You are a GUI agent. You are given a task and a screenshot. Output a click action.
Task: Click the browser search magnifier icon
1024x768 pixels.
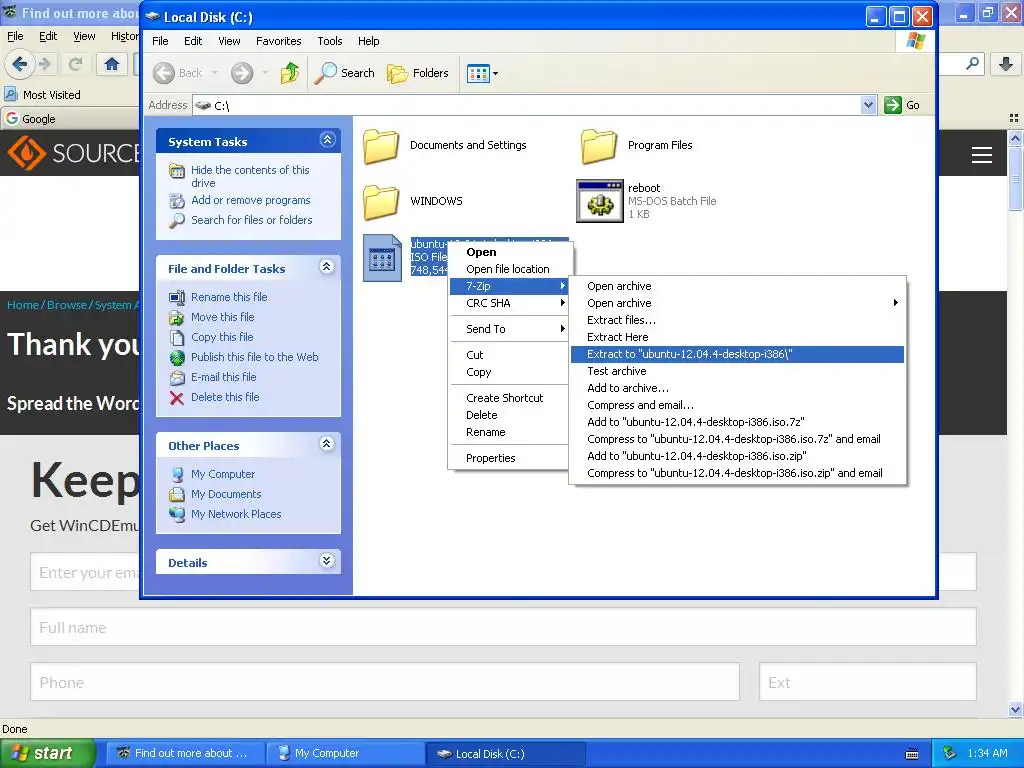(x=972, y=64)
